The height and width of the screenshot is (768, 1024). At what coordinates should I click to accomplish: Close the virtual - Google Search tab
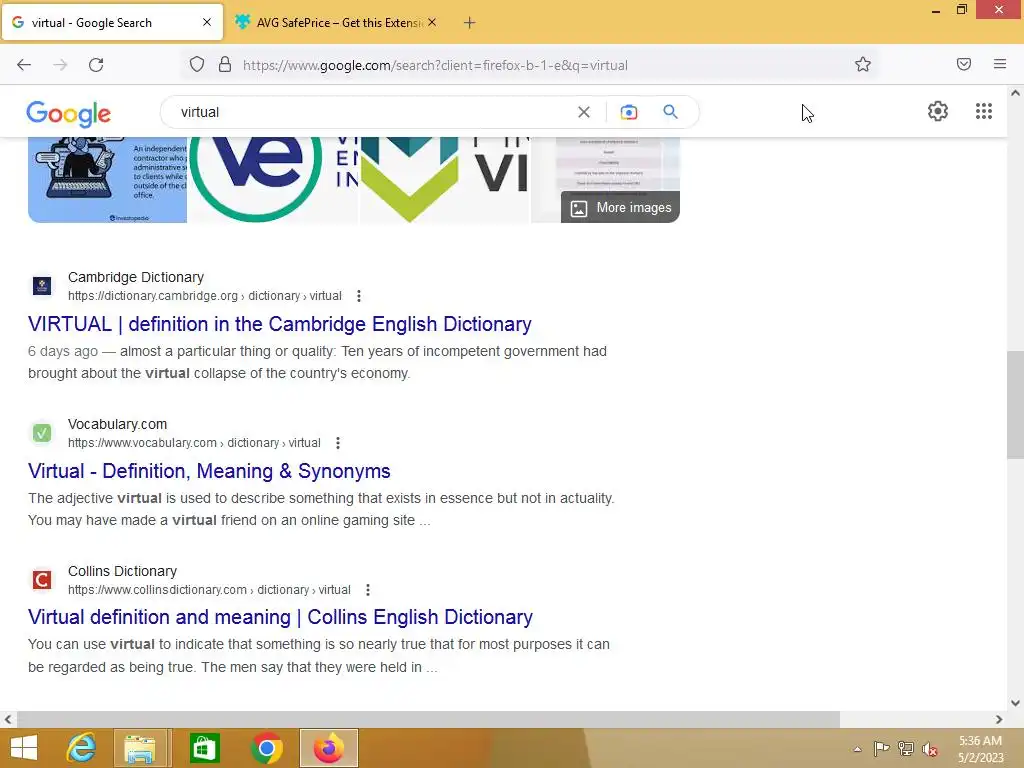pos(207,22)
